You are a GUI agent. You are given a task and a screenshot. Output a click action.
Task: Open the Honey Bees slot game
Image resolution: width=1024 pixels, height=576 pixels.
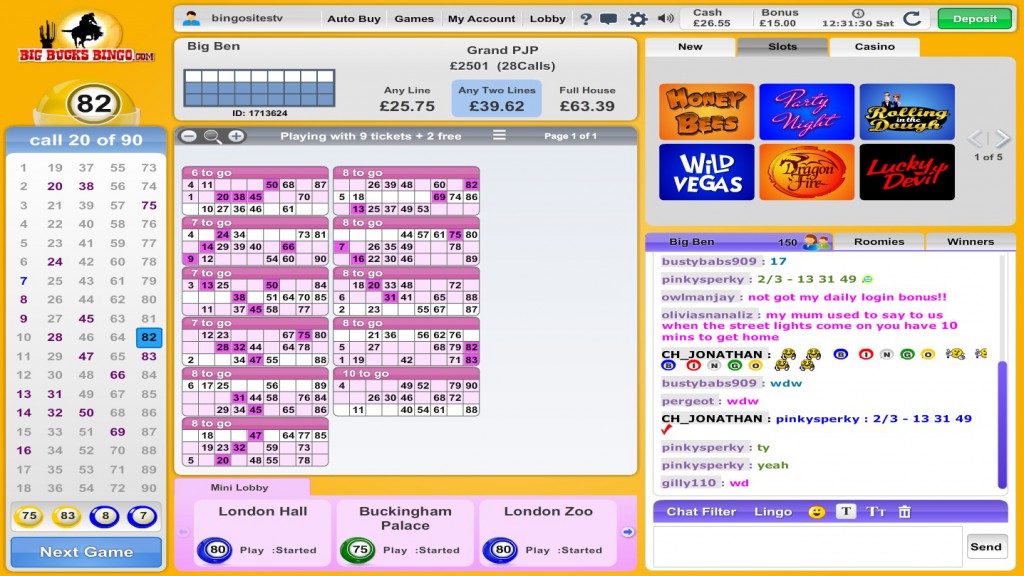pos(706,112)
